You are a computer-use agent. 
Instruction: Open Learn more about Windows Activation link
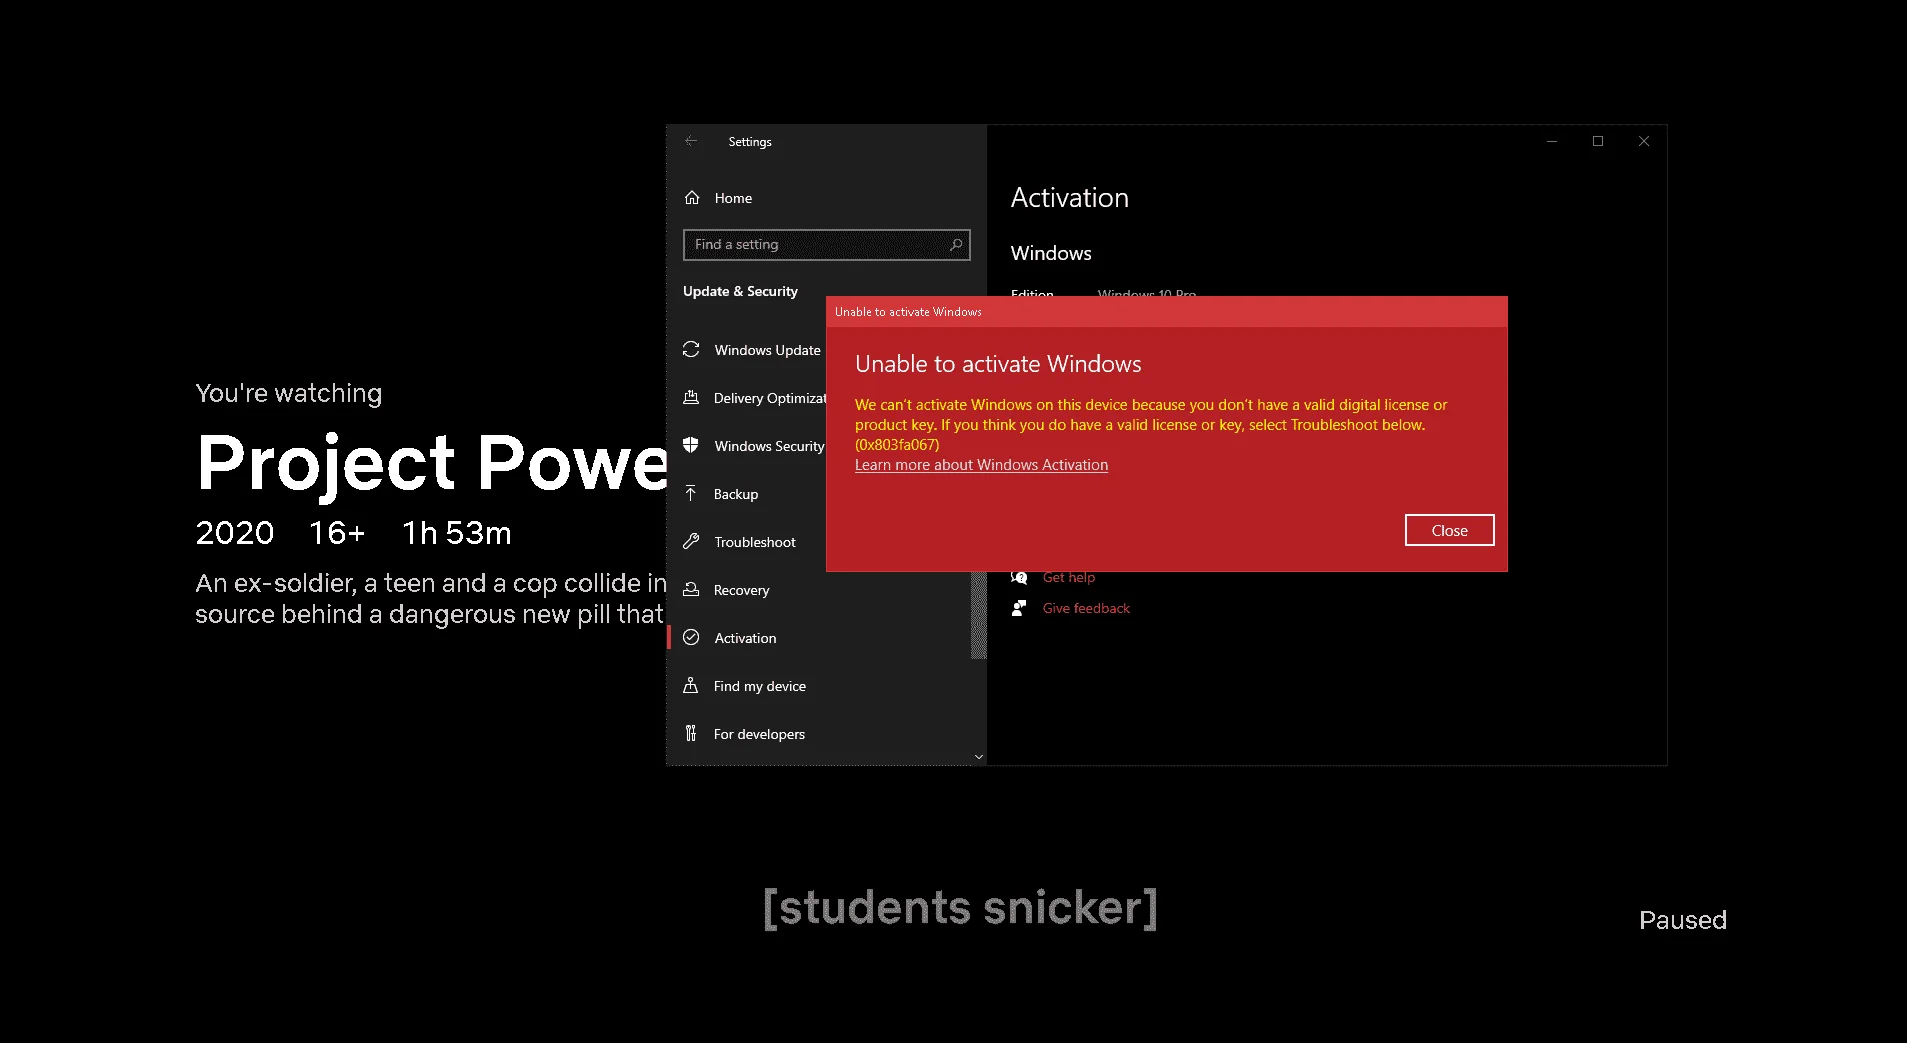coord(981,465)
